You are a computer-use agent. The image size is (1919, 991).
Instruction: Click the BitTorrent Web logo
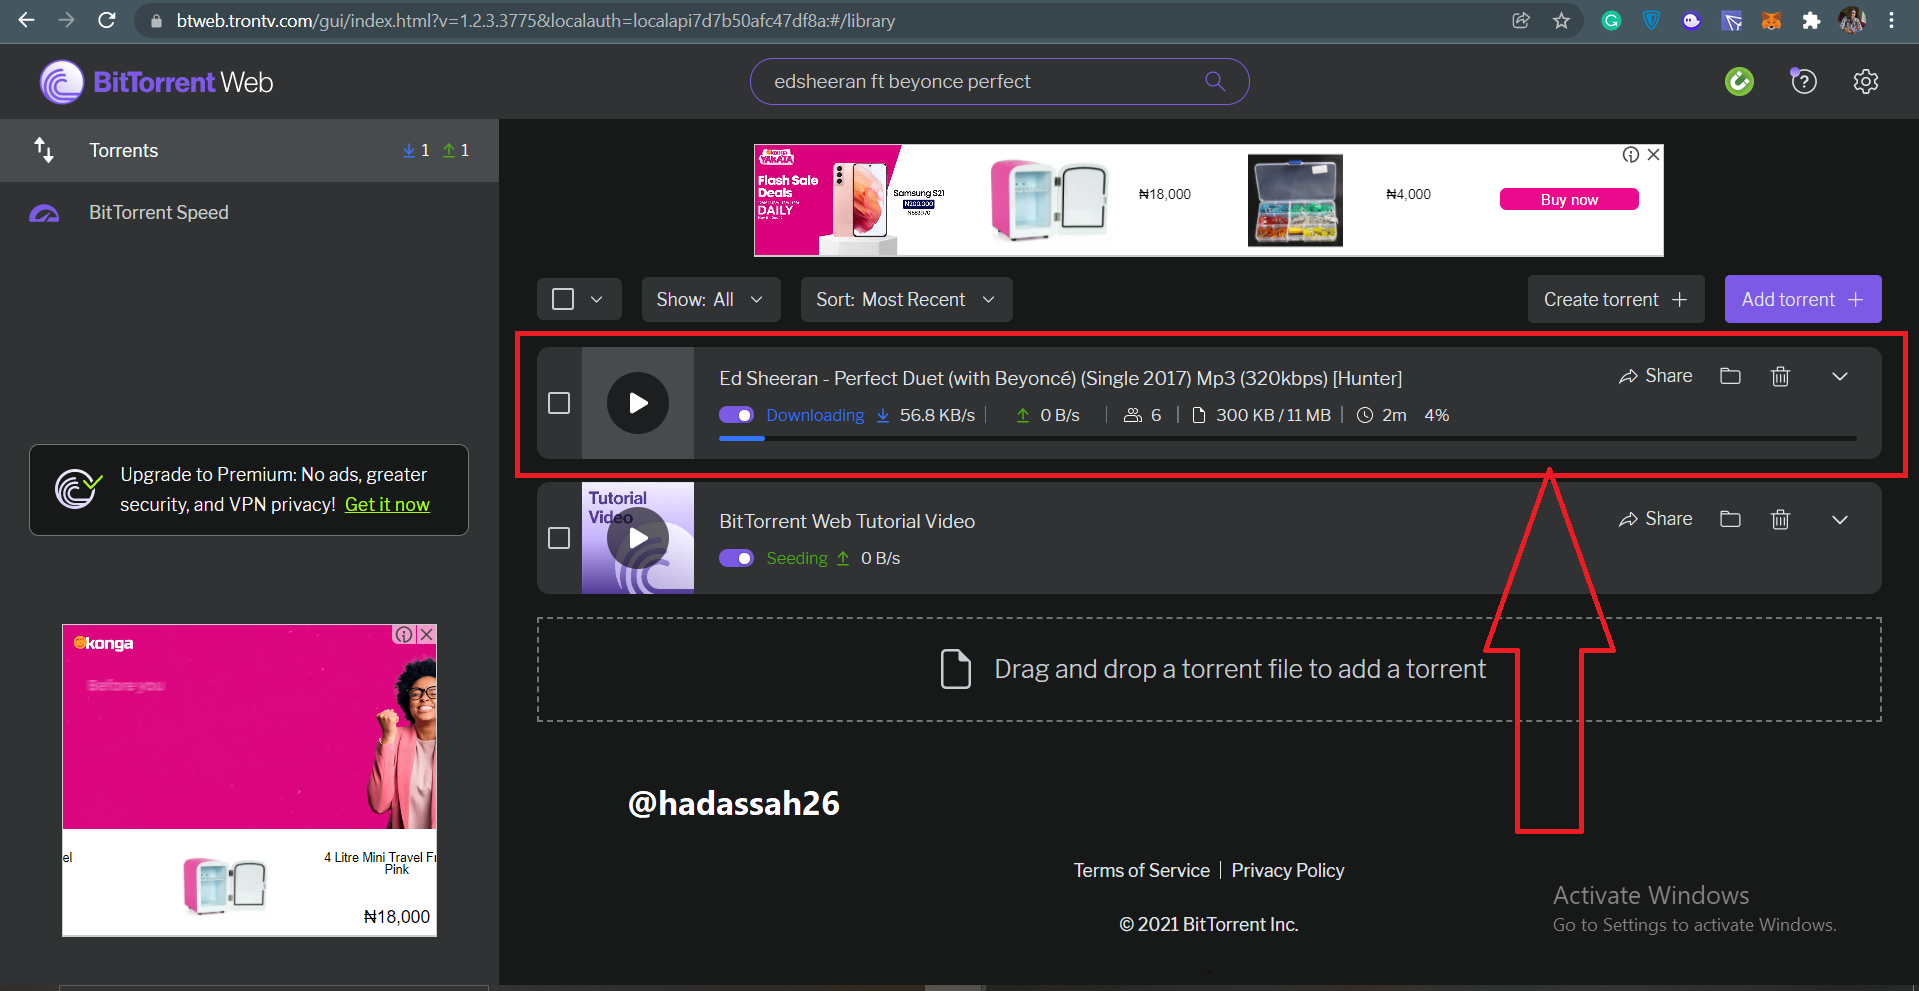pyautogui.click(x=157, y=82)
